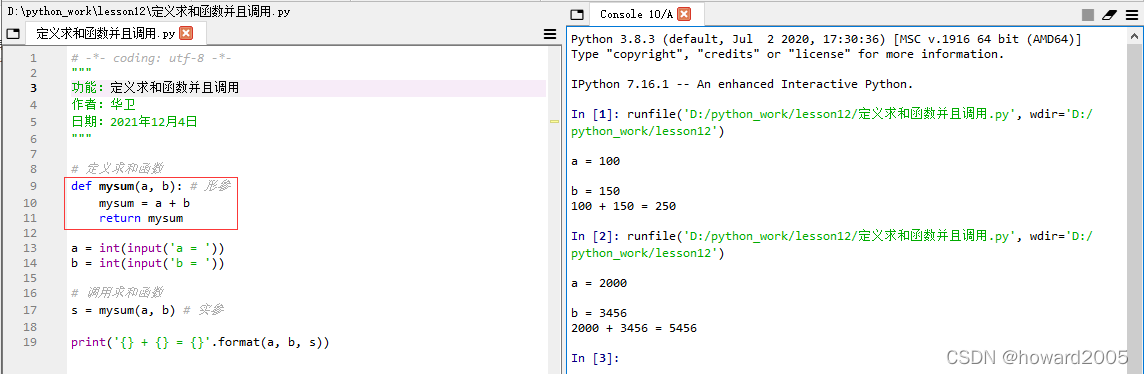Click 'IPython 7.16.1 -- An enhanced Interactive Python.' text

742,85
